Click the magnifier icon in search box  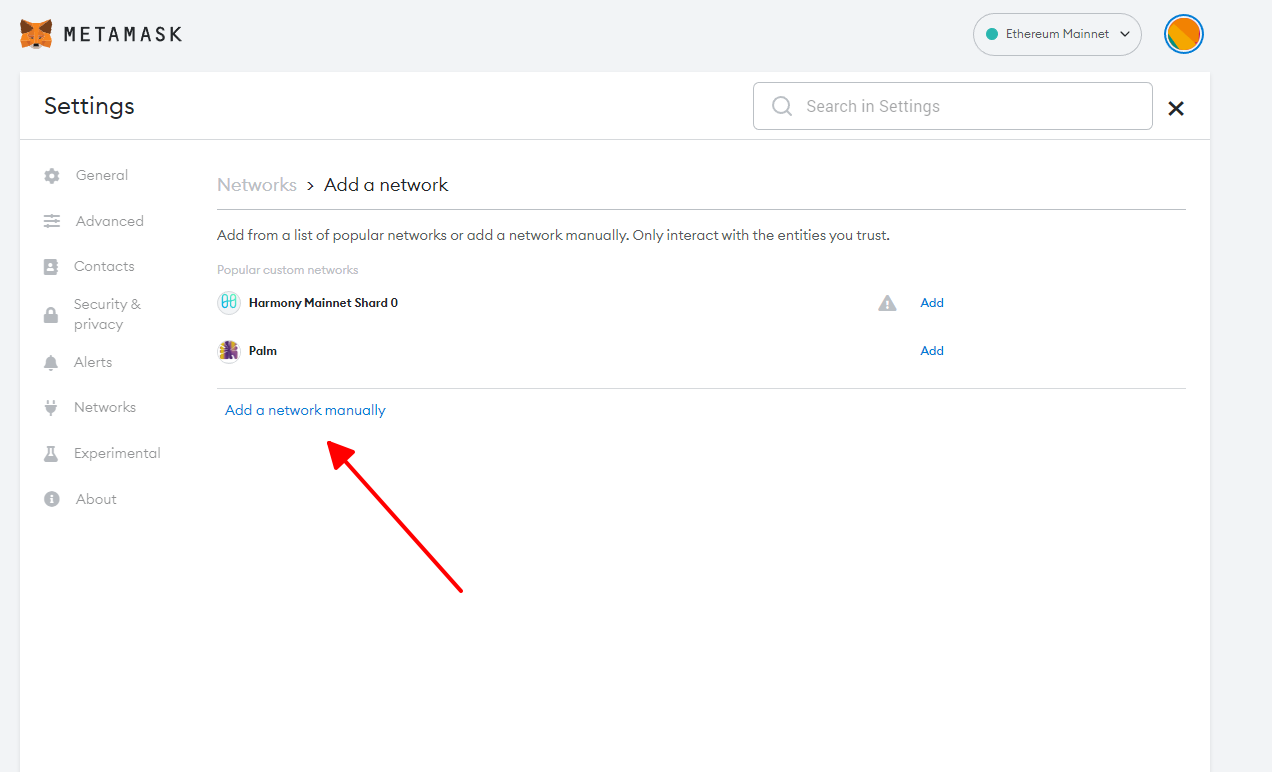click(783, 106)
